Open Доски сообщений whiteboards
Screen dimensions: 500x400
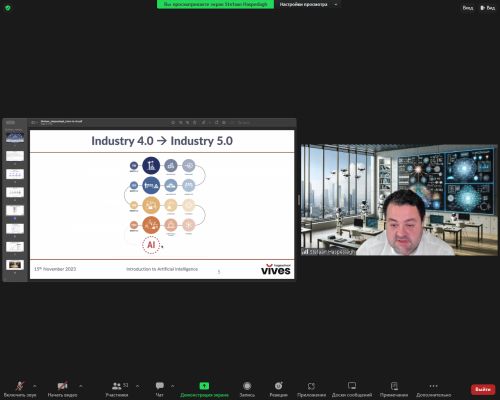coord(352,389)
